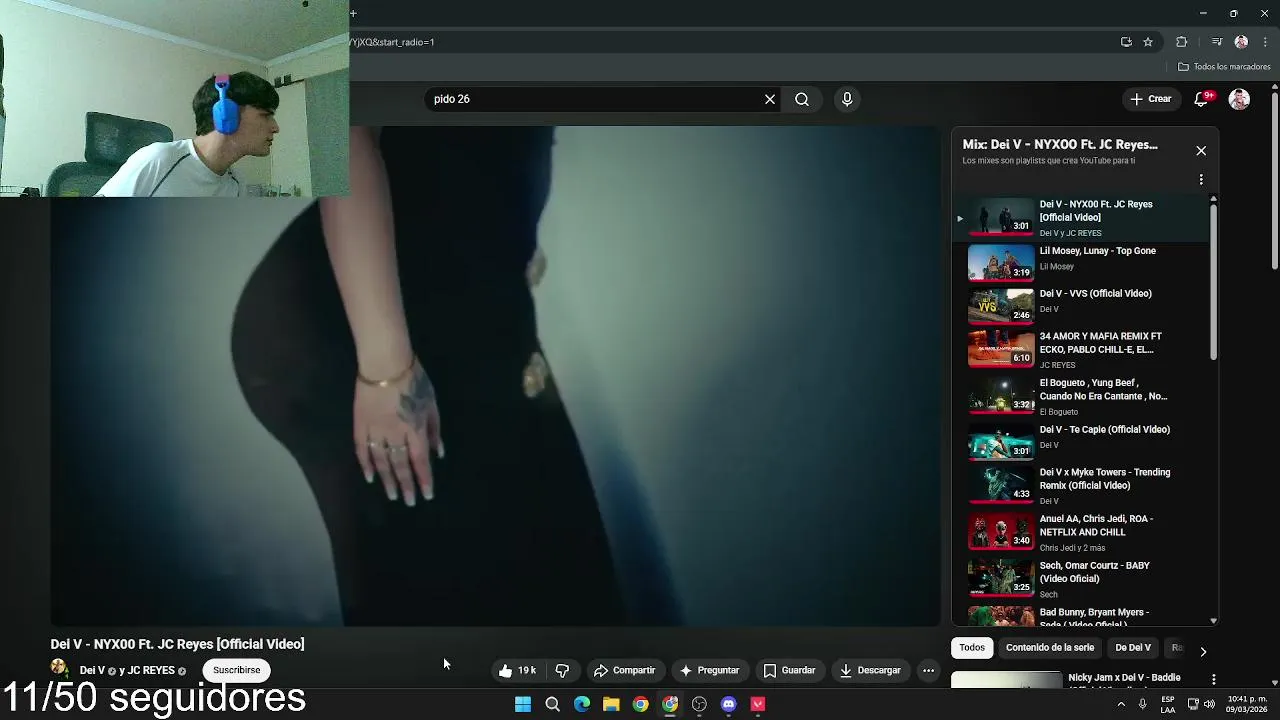
Task: Open new browser tab with plus
Action: 353,13
